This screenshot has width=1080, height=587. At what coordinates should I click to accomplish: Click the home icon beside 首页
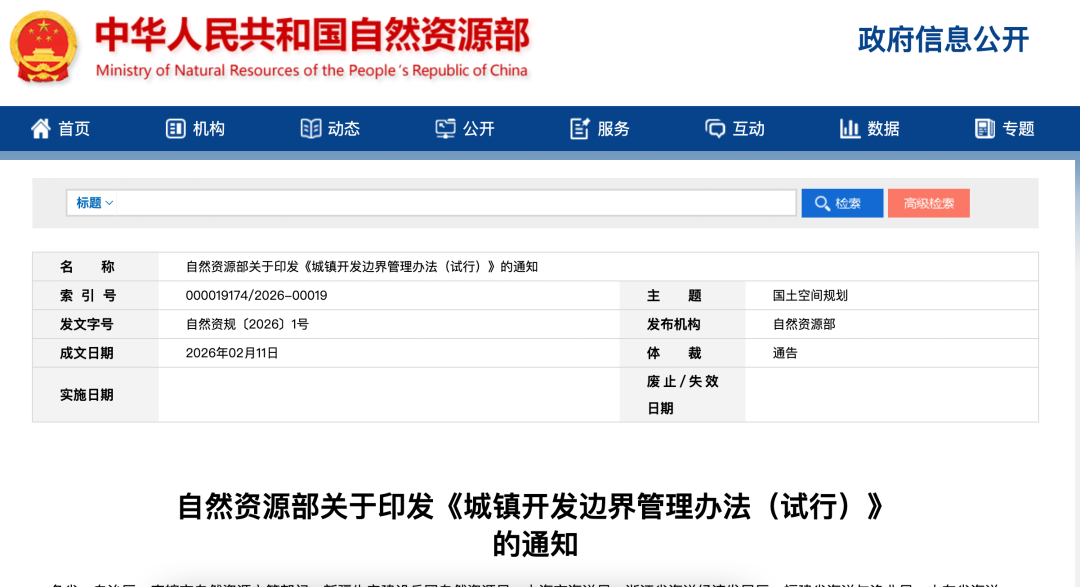[41, 128]
